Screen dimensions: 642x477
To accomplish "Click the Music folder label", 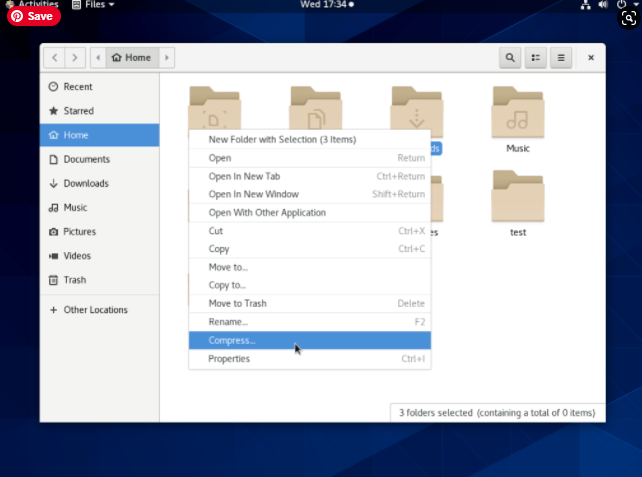I will click(518, 149).
